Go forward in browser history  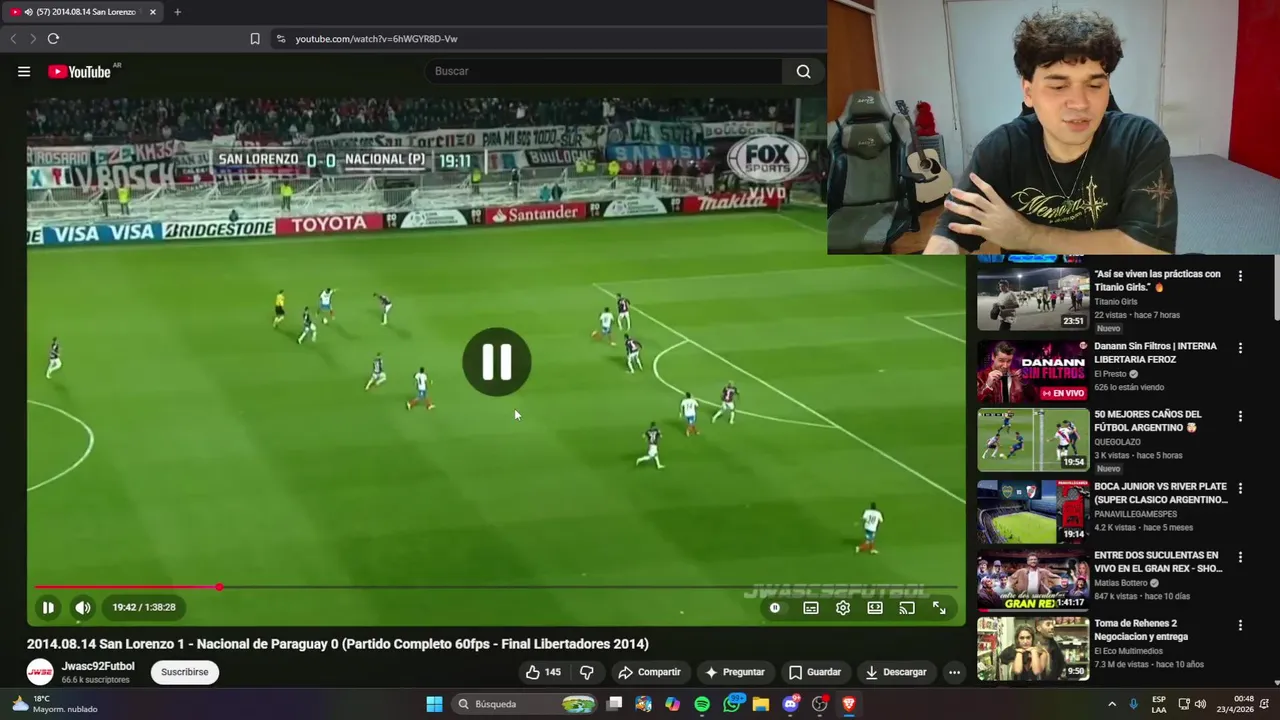(x=32, y=39)
